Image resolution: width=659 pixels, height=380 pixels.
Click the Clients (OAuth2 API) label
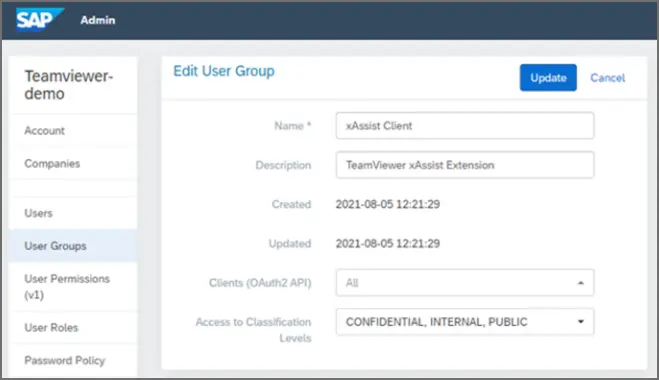260,283
